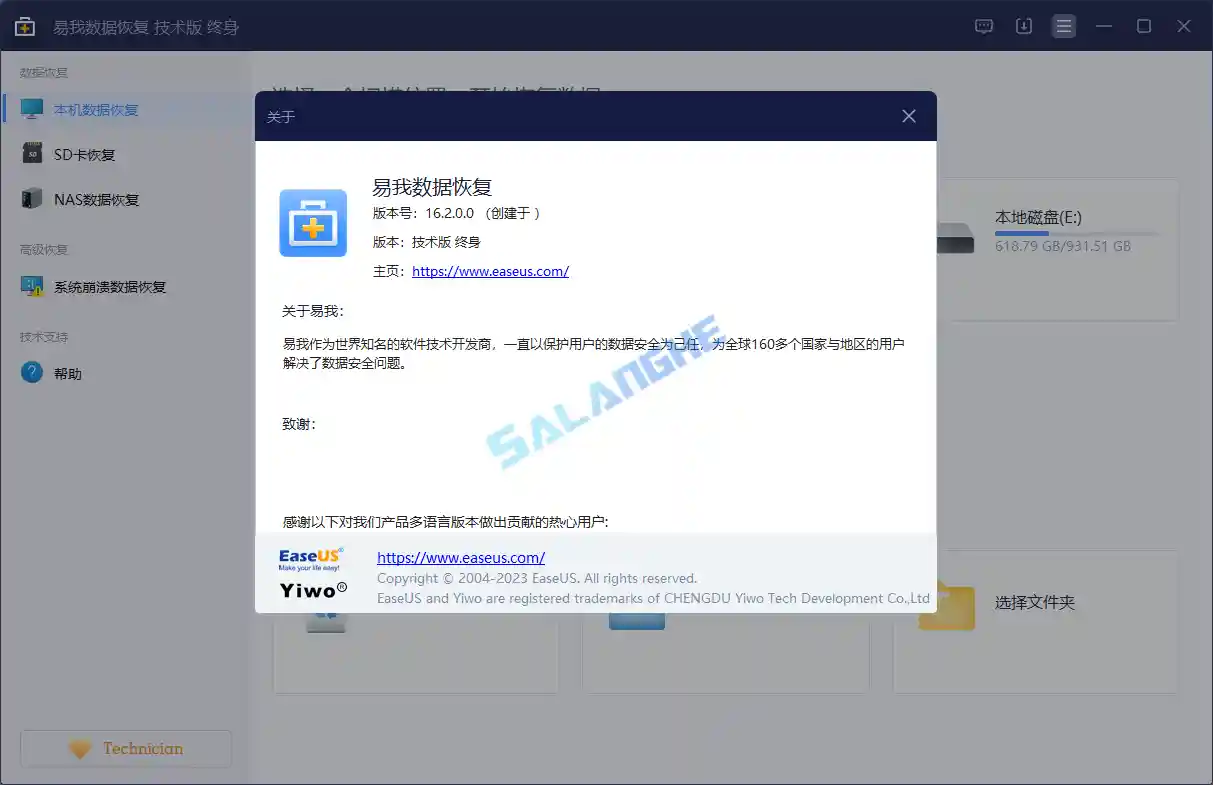Viewport: 1213px width, 785px height.
Task: Click the 本地磁盘(E:) usage bar
Action: (x=1076, y=233)
